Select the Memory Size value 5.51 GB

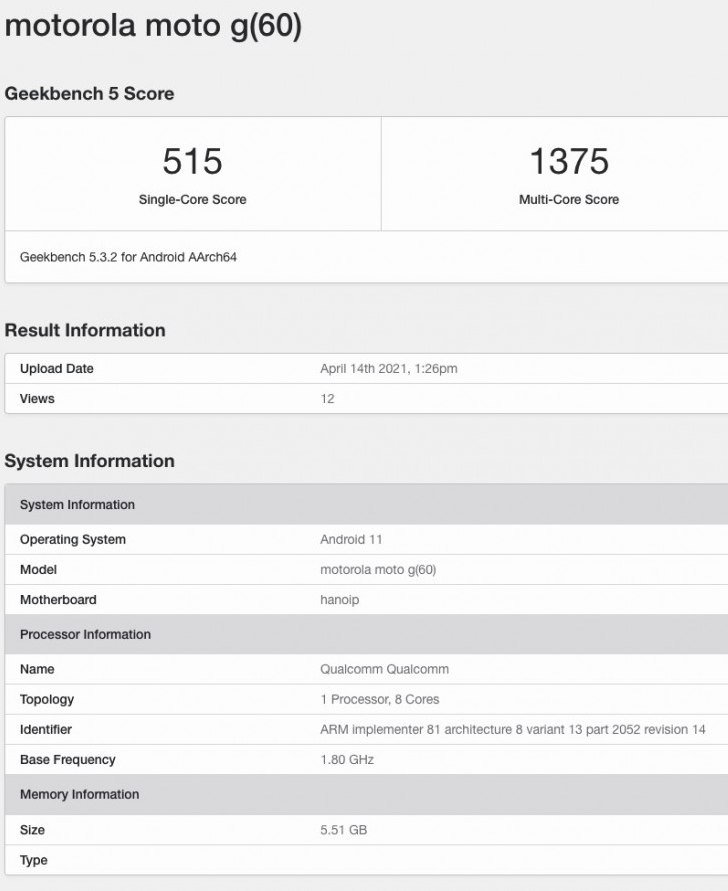point(343,830)
